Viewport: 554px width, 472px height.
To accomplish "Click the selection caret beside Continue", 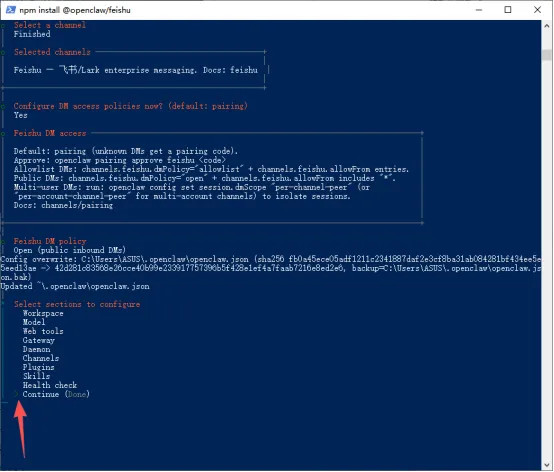I will (16, 394).
